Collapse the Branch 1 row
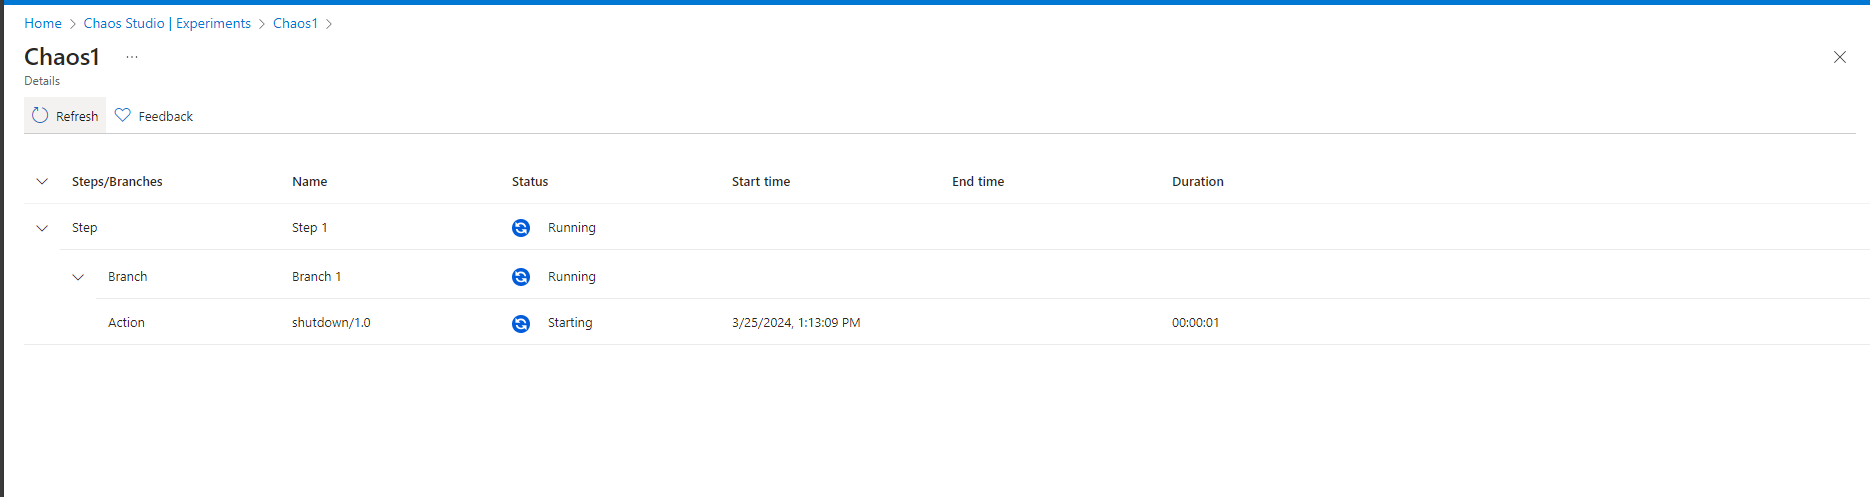1870x497 pixels. coord(78,277)
